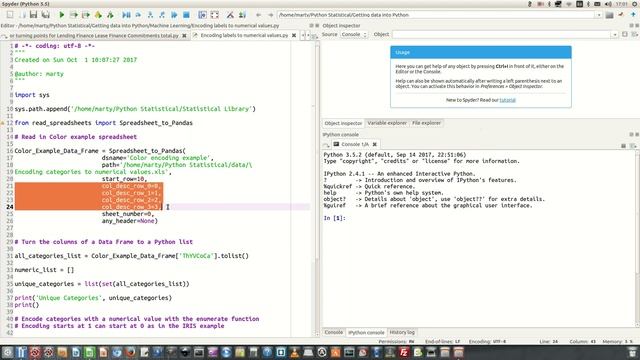640x360 pixels.
Task: Click the debugger Step return icon
Action: pos(162,15)
